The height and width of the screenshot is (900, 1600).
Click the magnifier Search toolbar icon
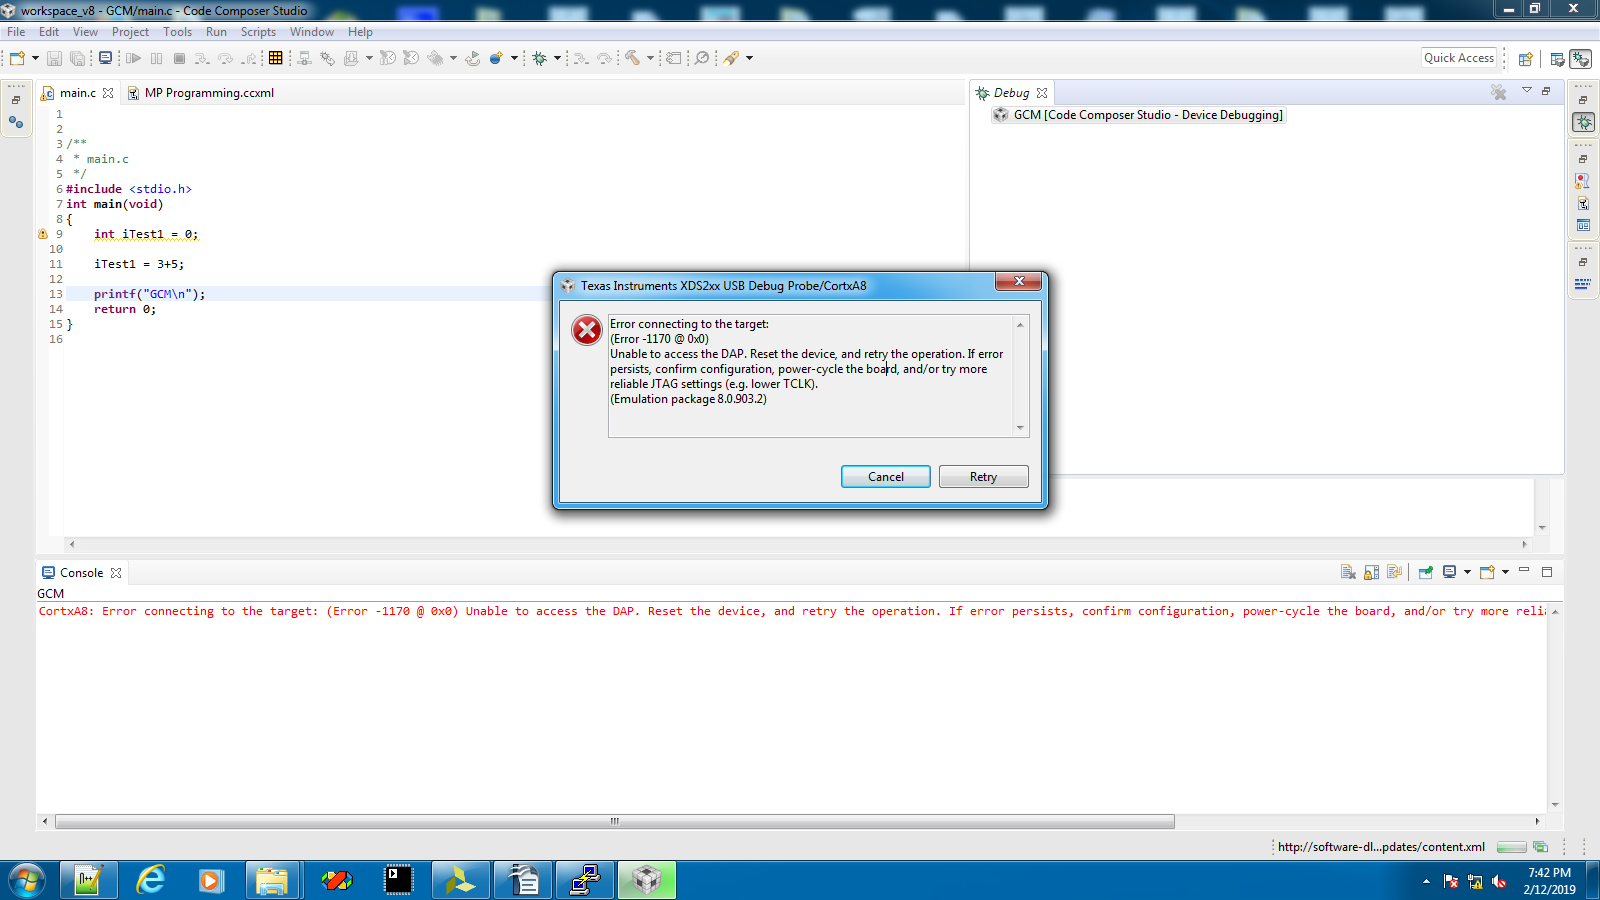702,58
